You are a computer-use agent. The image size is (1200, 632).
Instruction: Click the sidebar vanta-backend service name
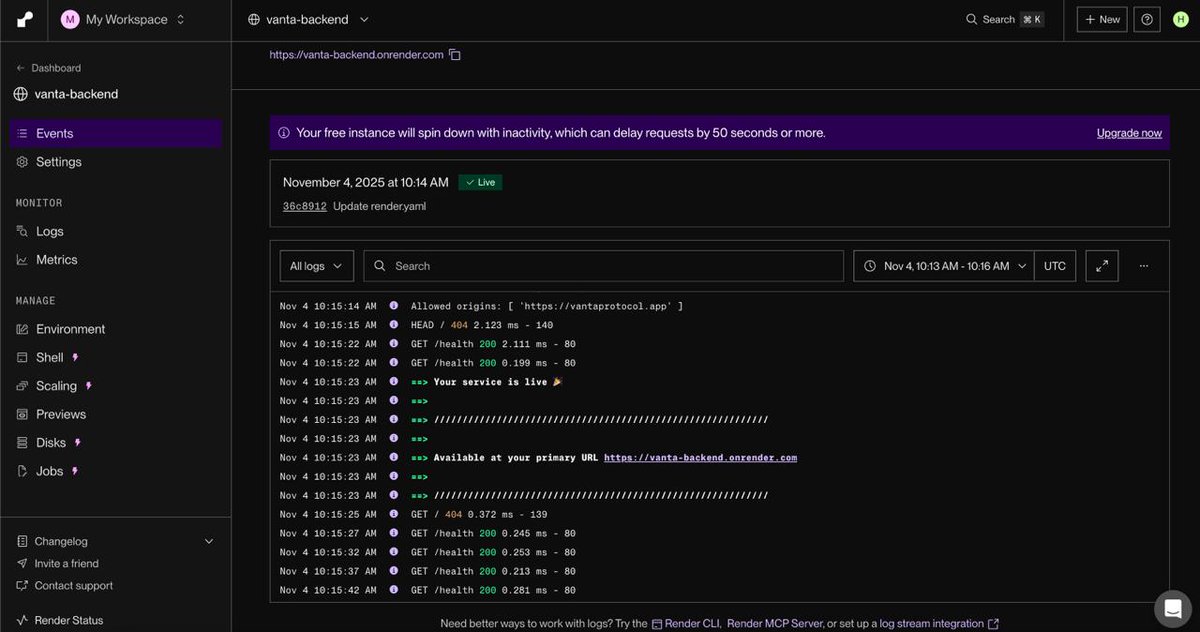tap(76, 94)
